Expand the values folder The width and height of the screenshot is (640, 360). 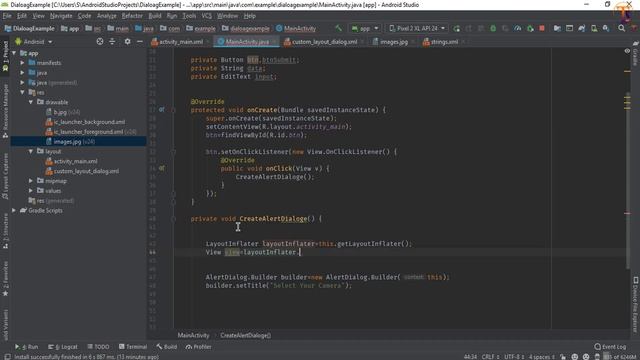coord(31,191)
